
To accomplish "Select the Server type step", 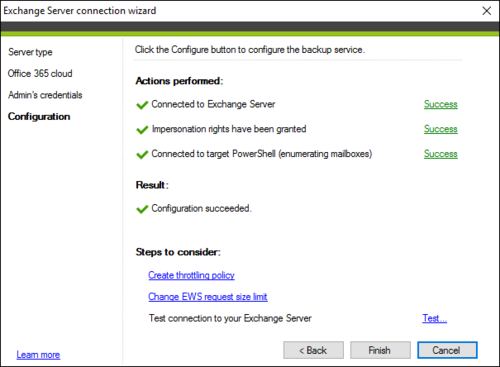I will 30,52.
